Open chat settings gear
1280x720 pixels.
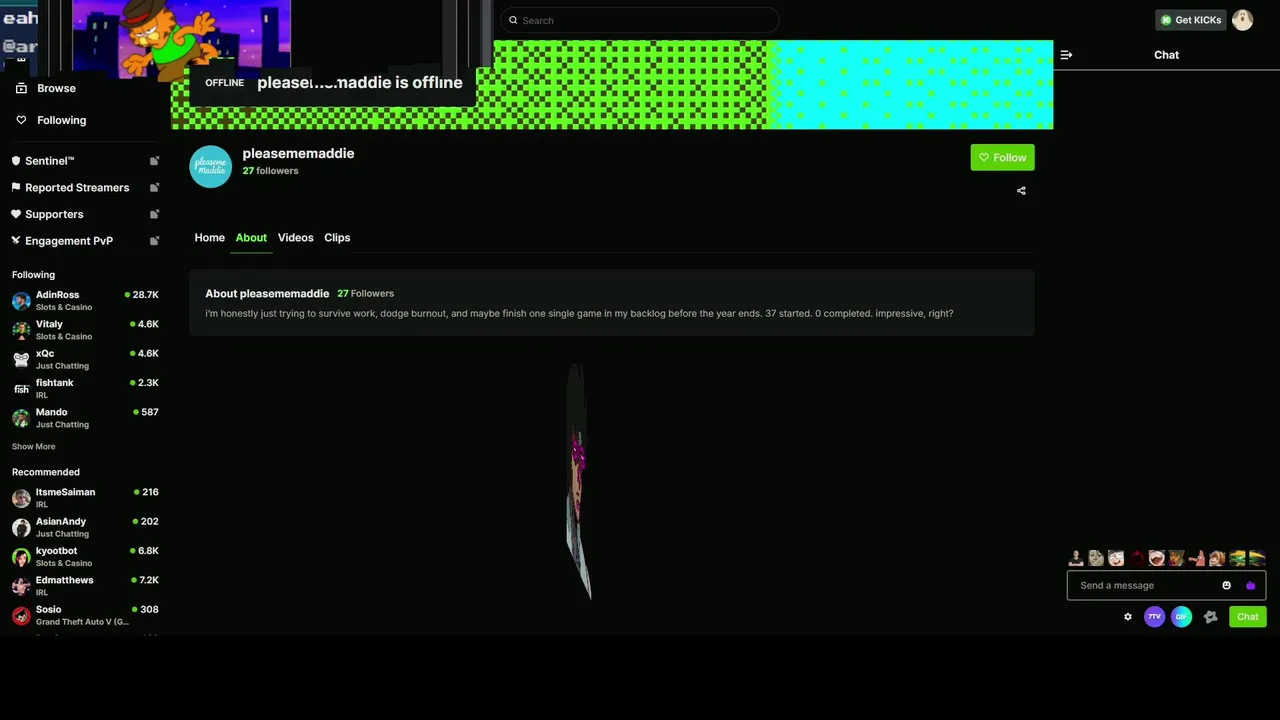[1128, 617]
